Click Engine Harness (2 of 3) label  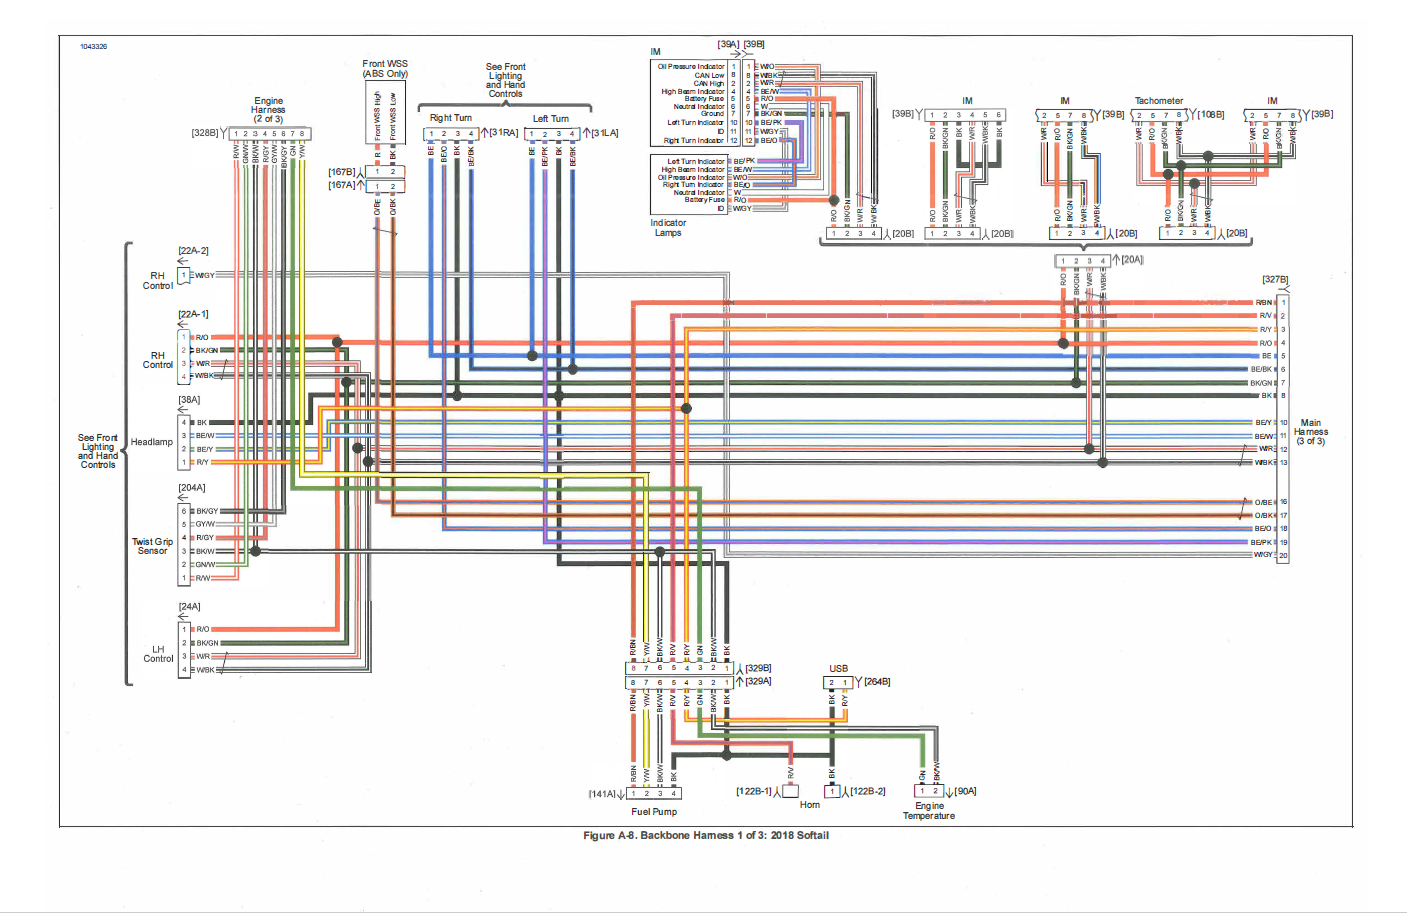[x=268, y=110]
